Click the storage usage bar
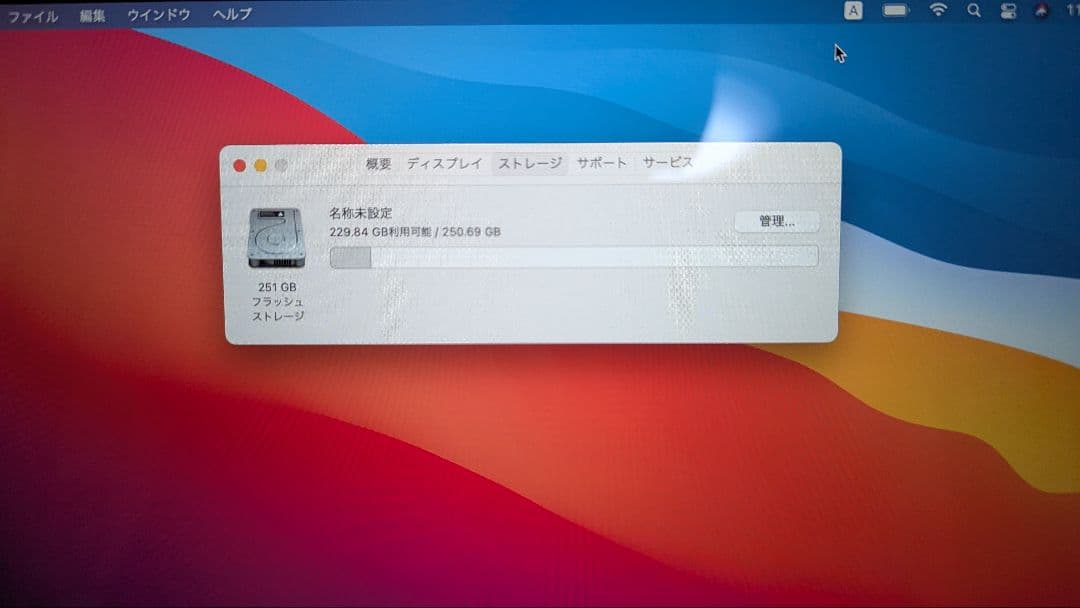Screen dimensions: 1080x608 click(x=575, y=257)
